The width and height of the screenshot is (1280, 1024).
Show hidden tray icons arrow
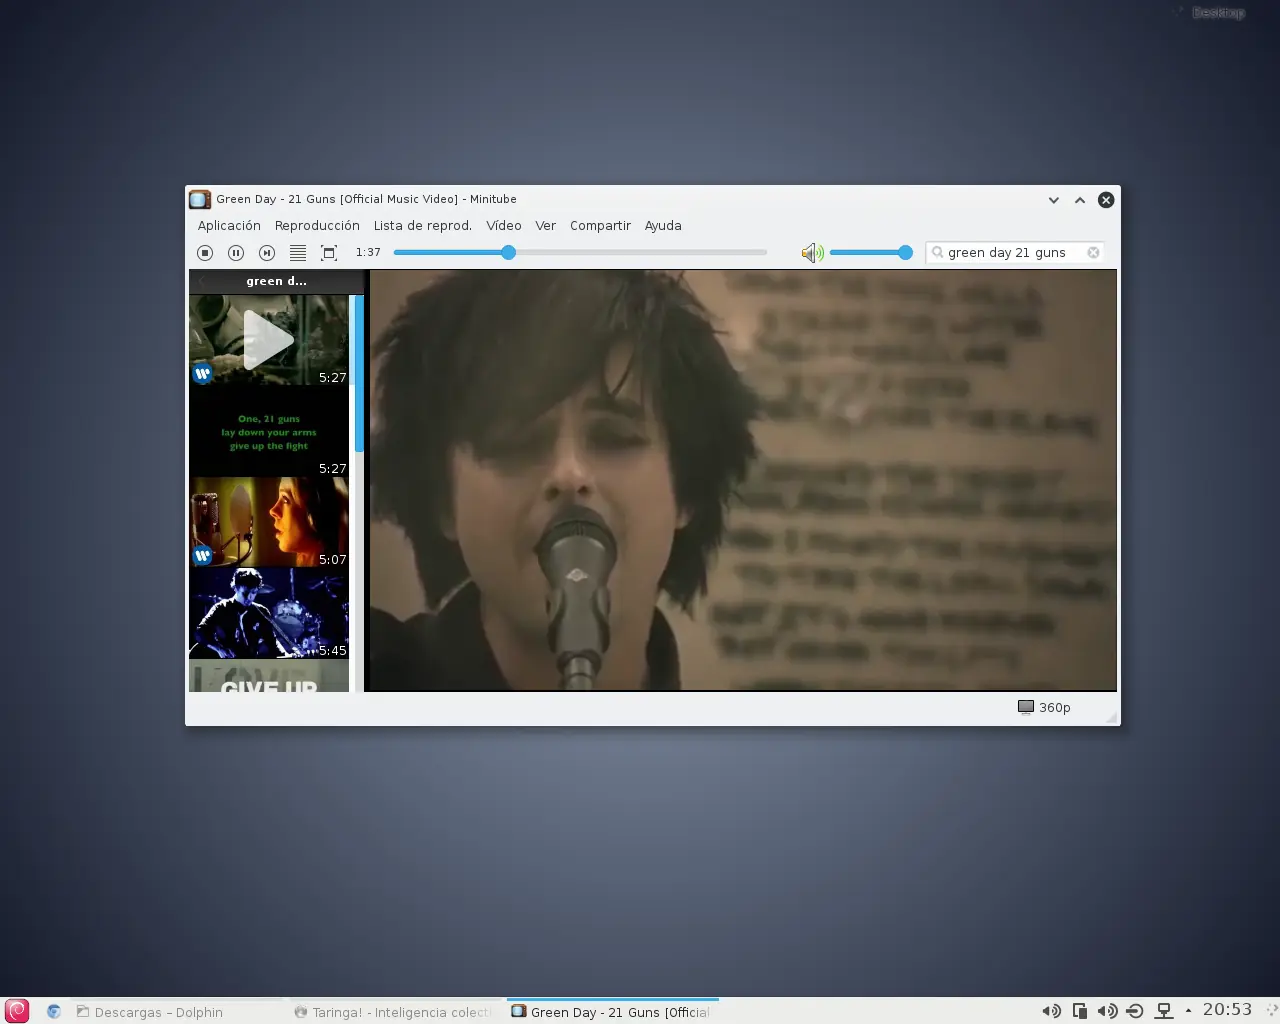pos(1188,1010)
